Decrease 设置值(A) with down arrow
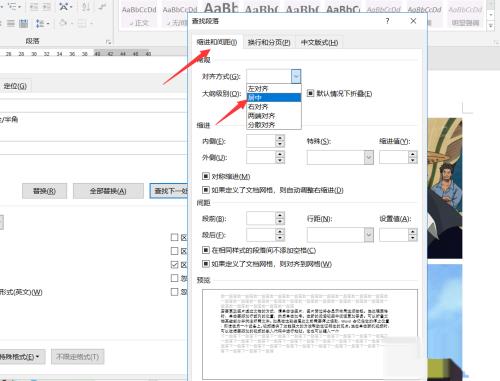Screen dimensions: 500x381 point(413,238)
